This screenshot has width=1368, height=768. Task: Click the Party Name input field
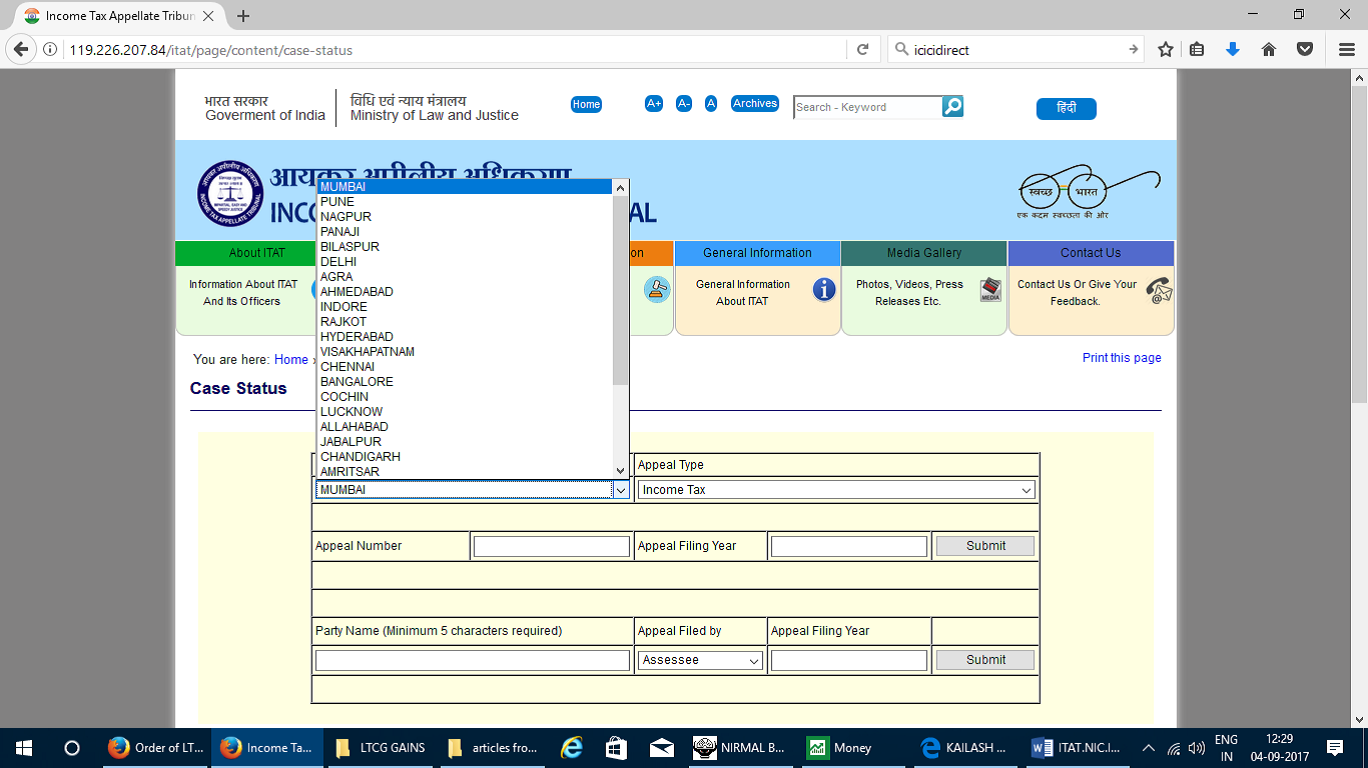pyautogui.click(x=472, y=660)
